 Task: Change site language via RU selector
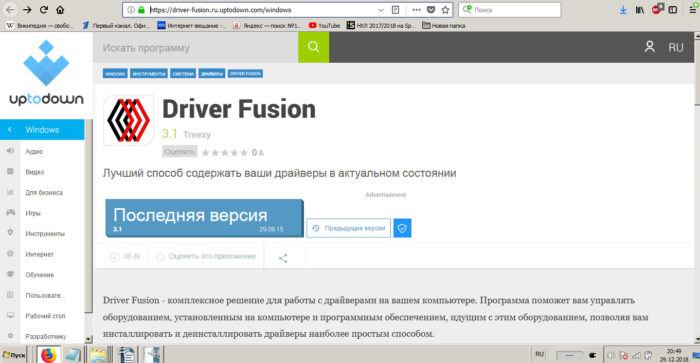click(675, 47)
